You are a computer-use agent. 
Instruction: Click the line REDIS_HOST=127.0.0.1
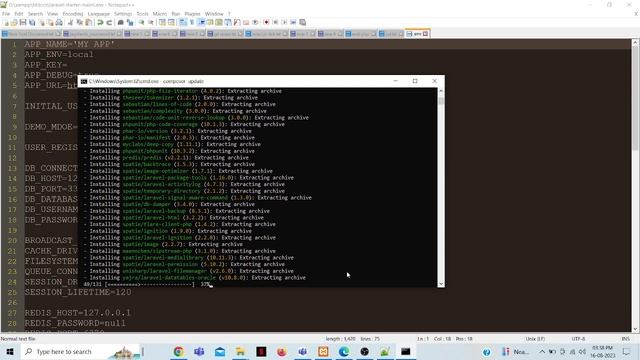pyautogui.click(x=78, y=313)
